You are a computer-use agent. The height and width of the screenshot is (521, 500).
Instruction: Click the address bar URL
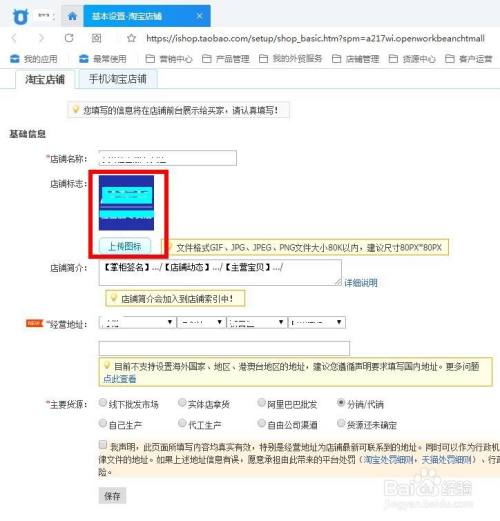(315, 38)
